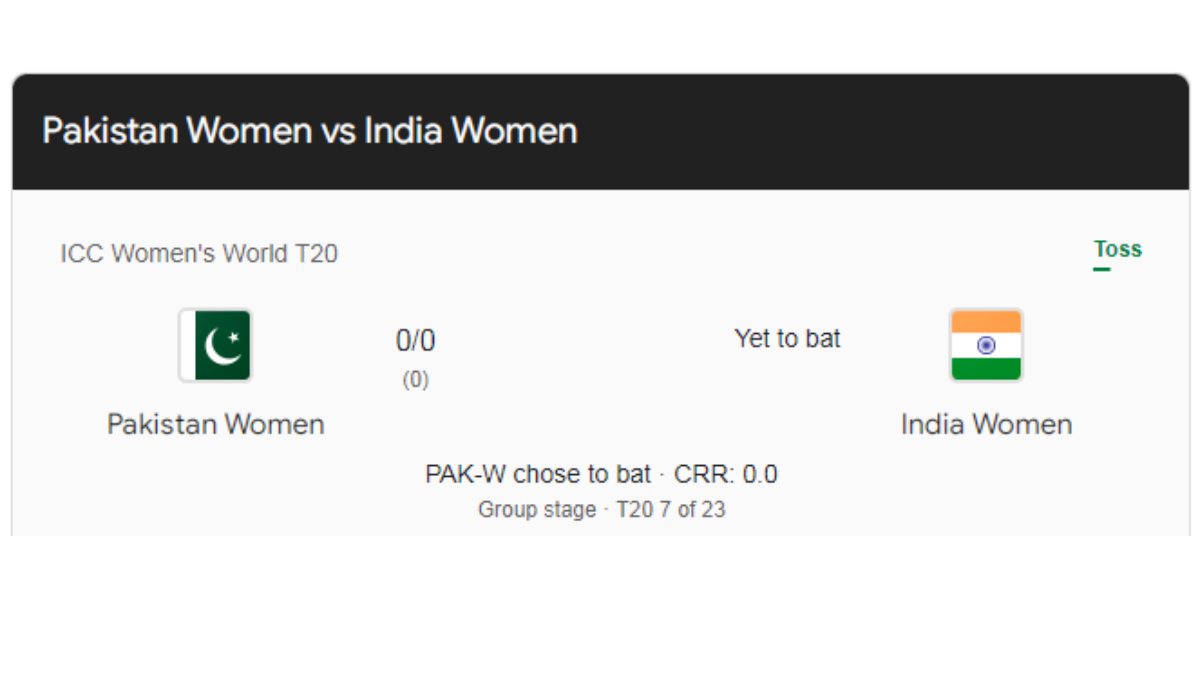Select the Pakistan Women team name
The width and height of the screenshot is (1200, 675).
pos(216,424)
